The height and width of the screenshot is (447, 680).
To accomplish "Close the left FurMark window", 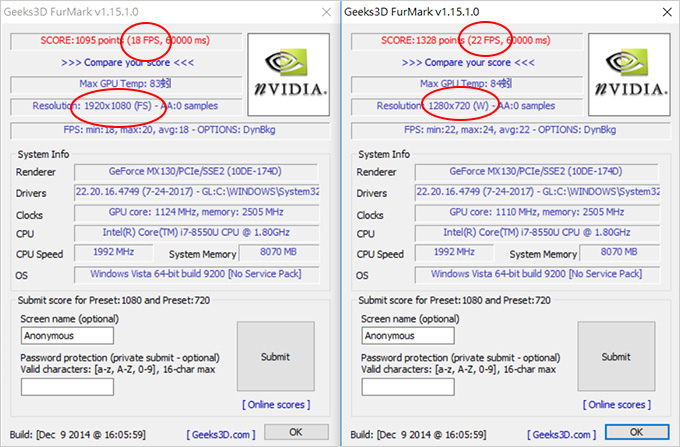I will point(327,12).
